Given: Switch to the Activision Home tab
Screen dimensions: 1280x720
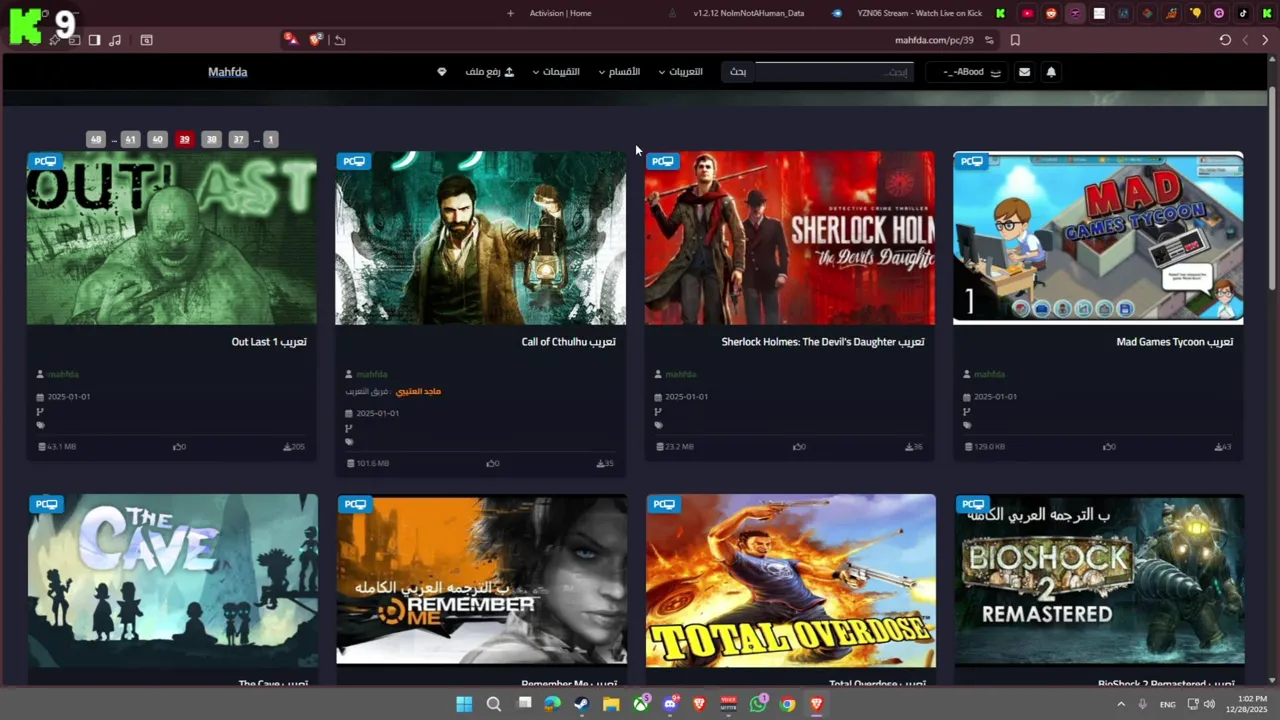Looking at the screenshot, I should 560,13.
